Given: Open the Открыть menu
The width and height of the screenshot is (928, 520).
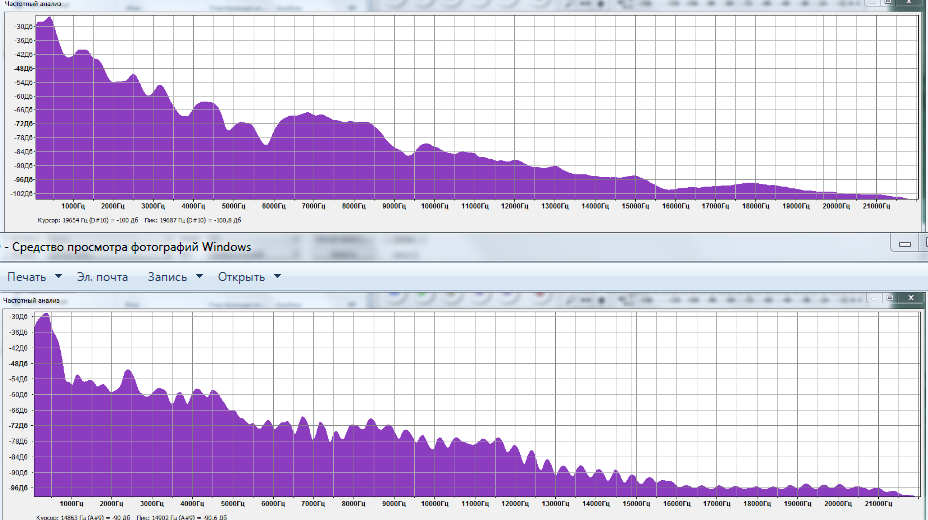Looking at the screenshot, I should tap(241, 277).
